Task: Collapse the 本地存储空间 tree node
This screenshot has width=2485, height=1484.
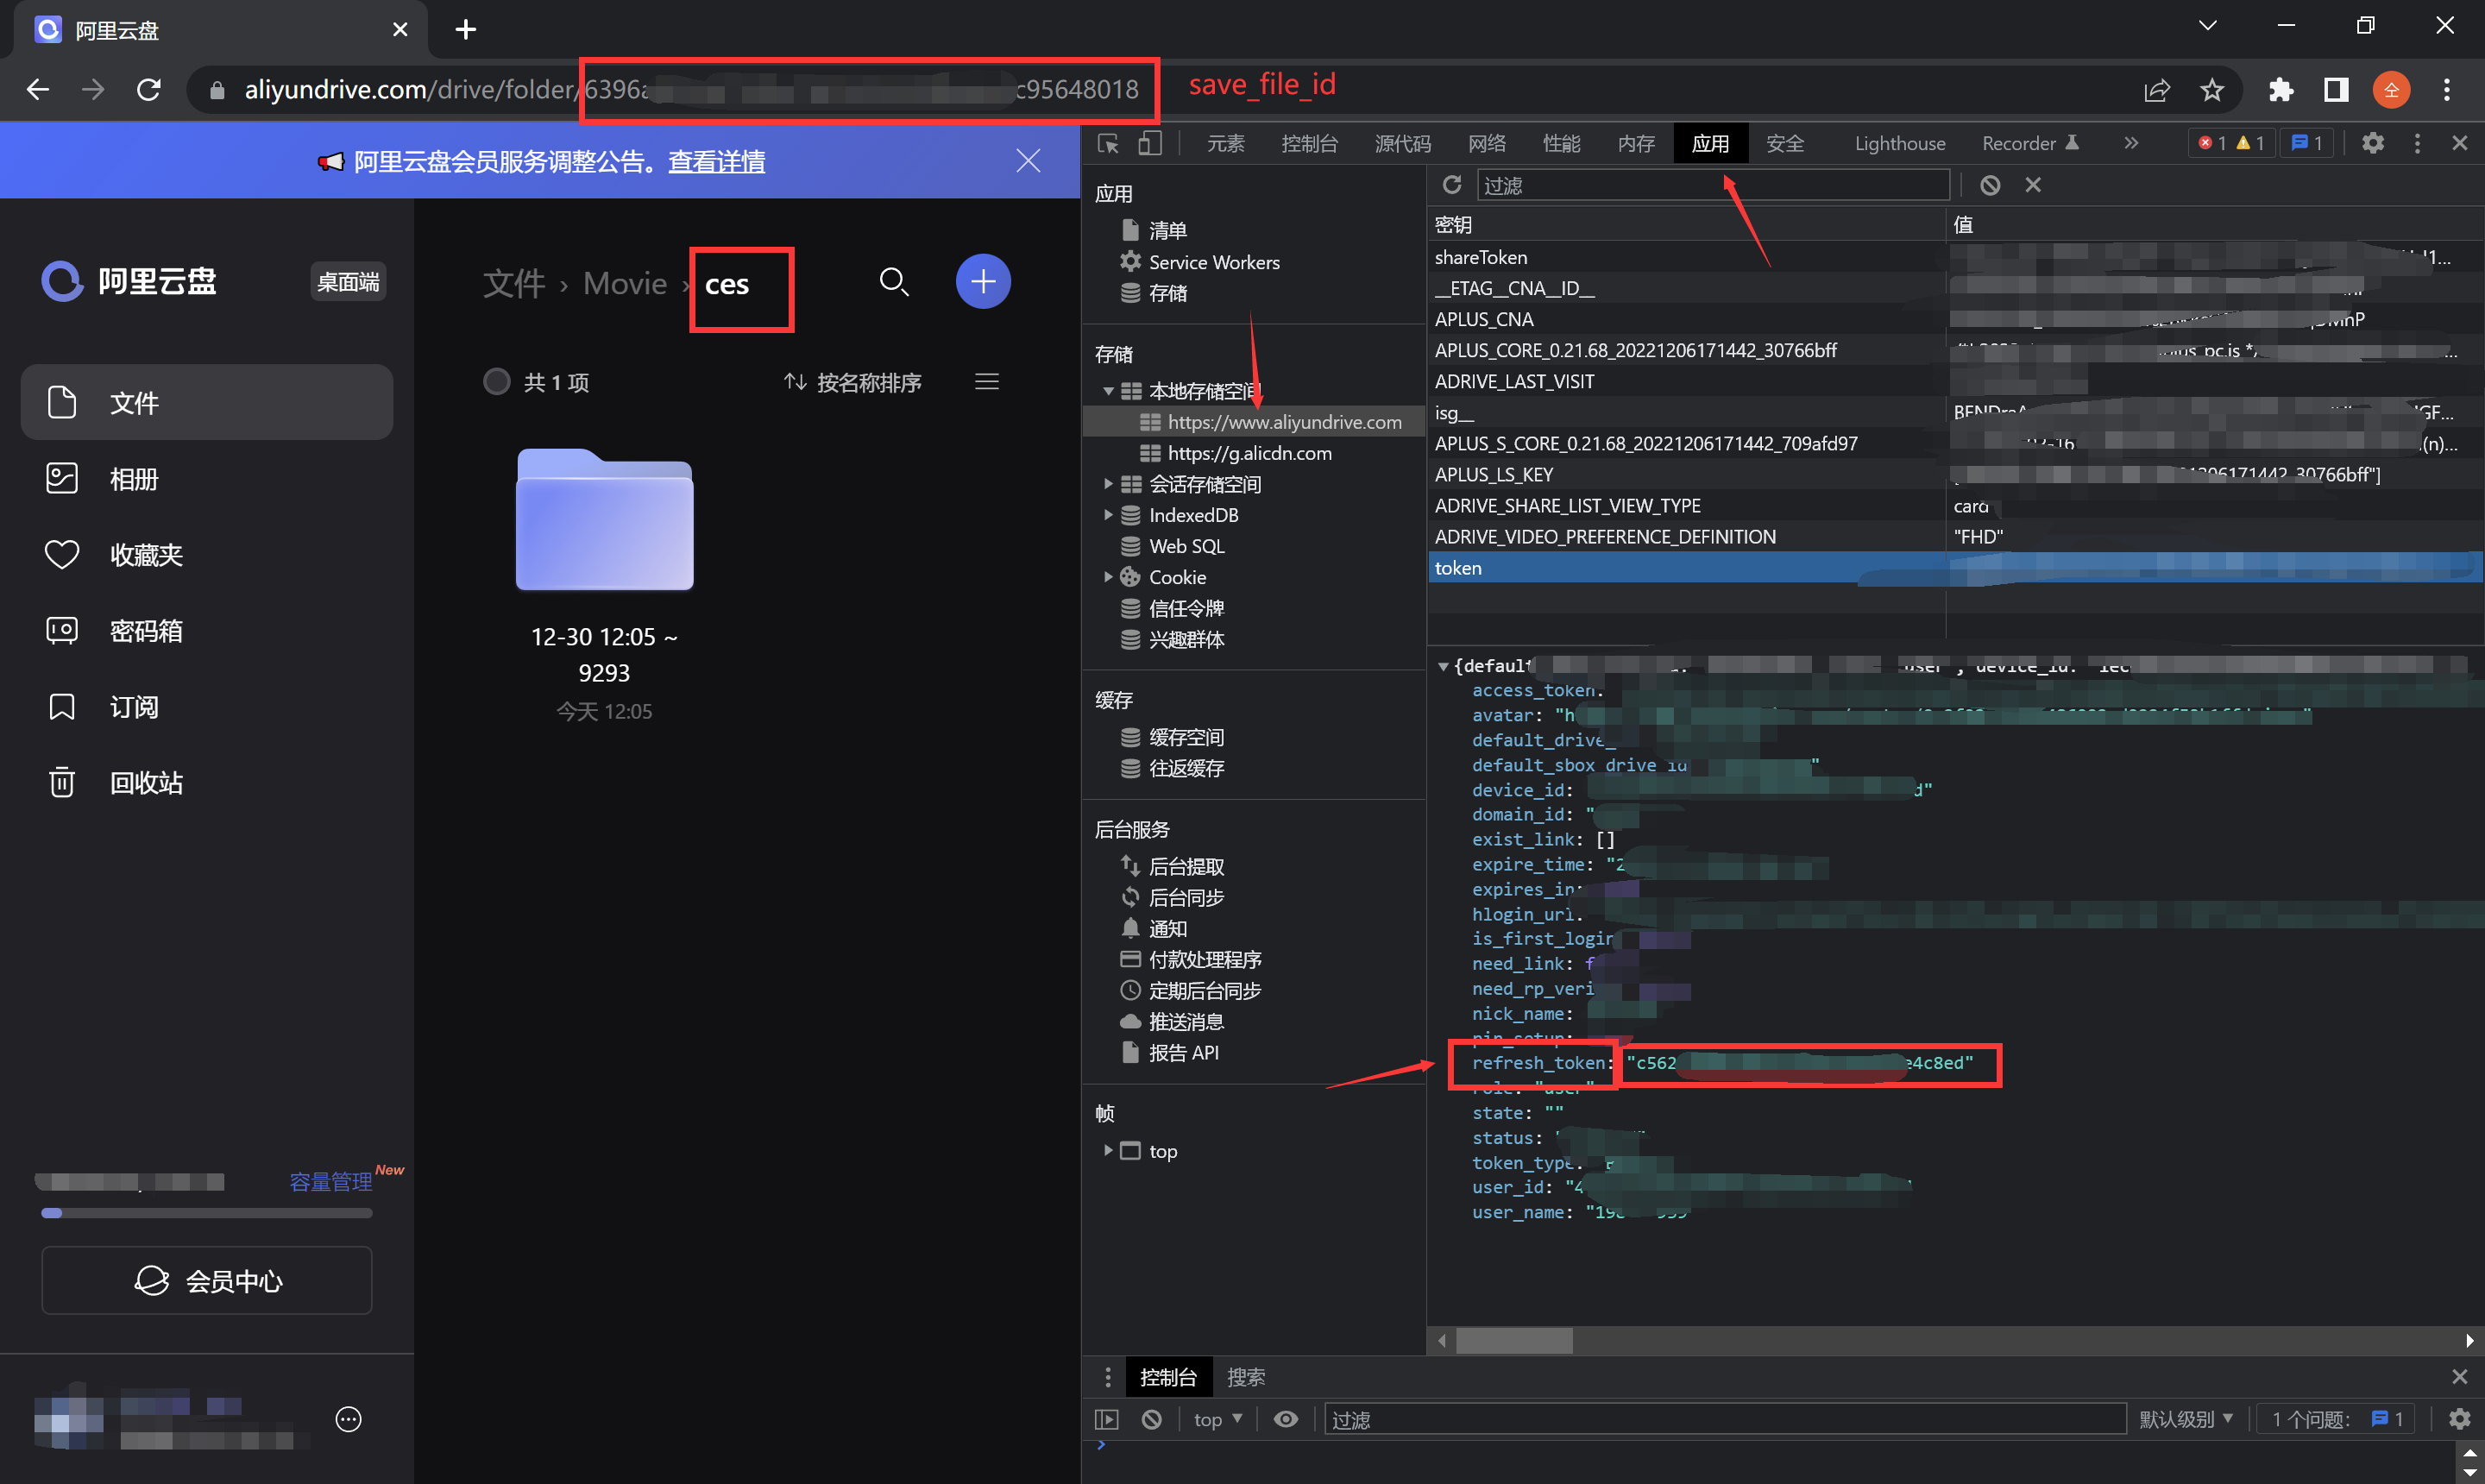Action: click(1107, 391)
